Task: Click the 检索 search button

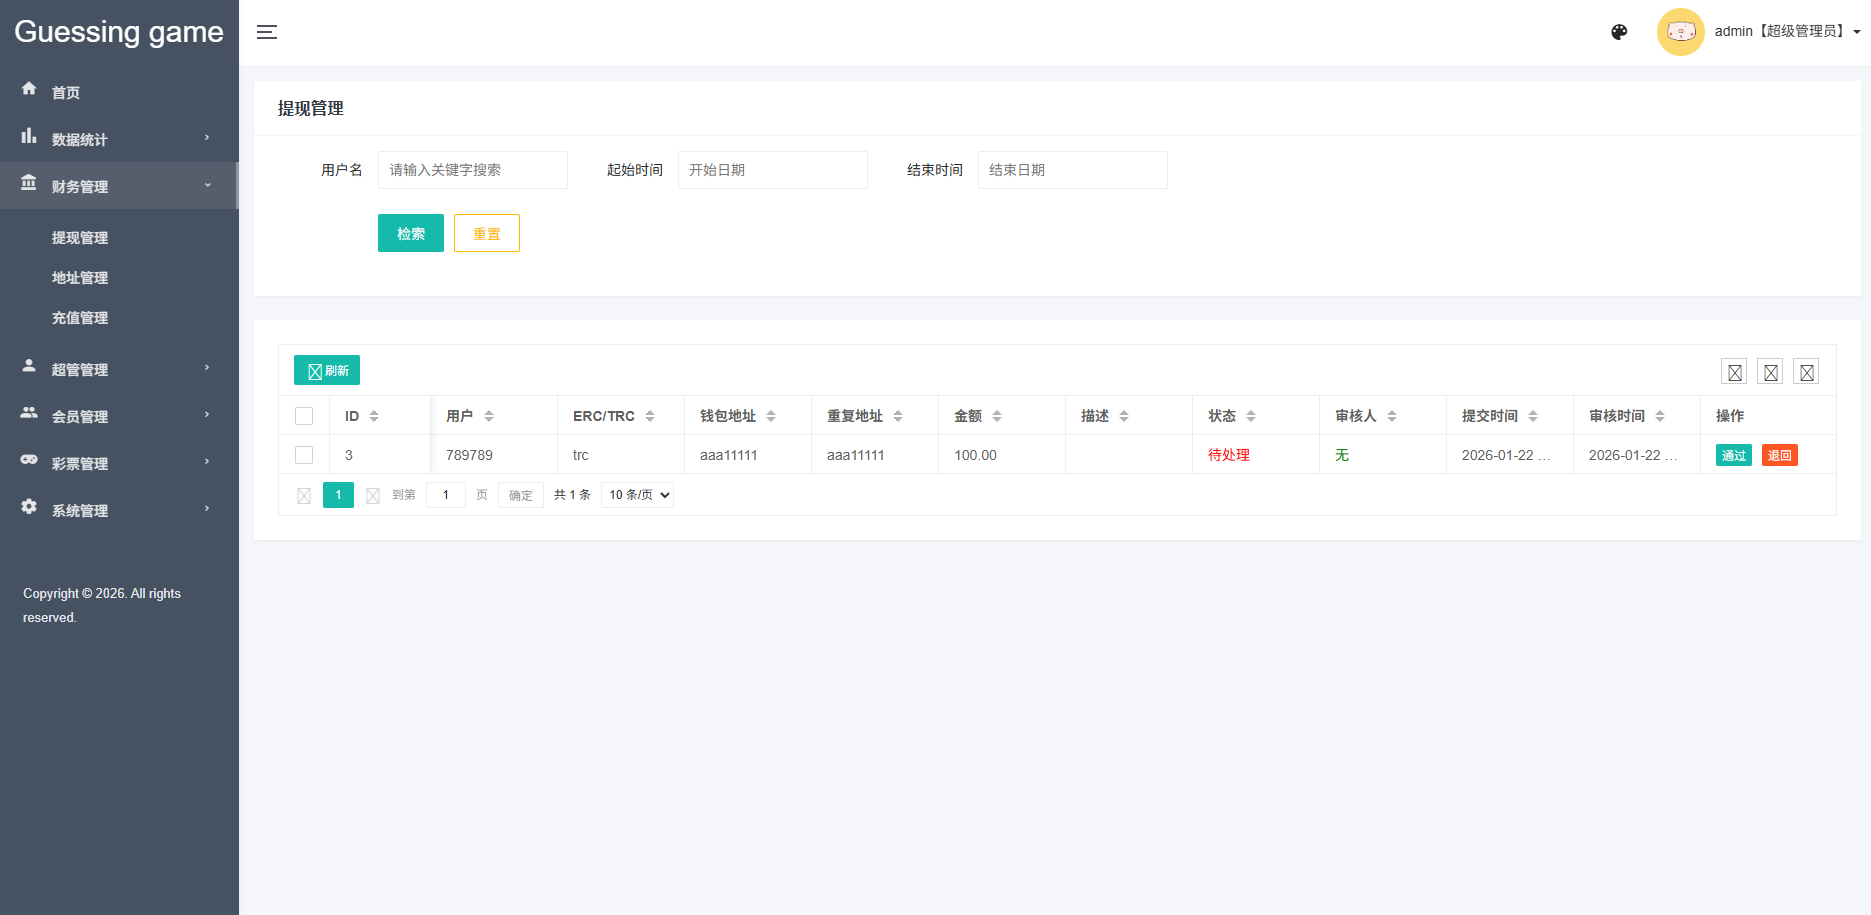Action: click(x=410, y=233)
